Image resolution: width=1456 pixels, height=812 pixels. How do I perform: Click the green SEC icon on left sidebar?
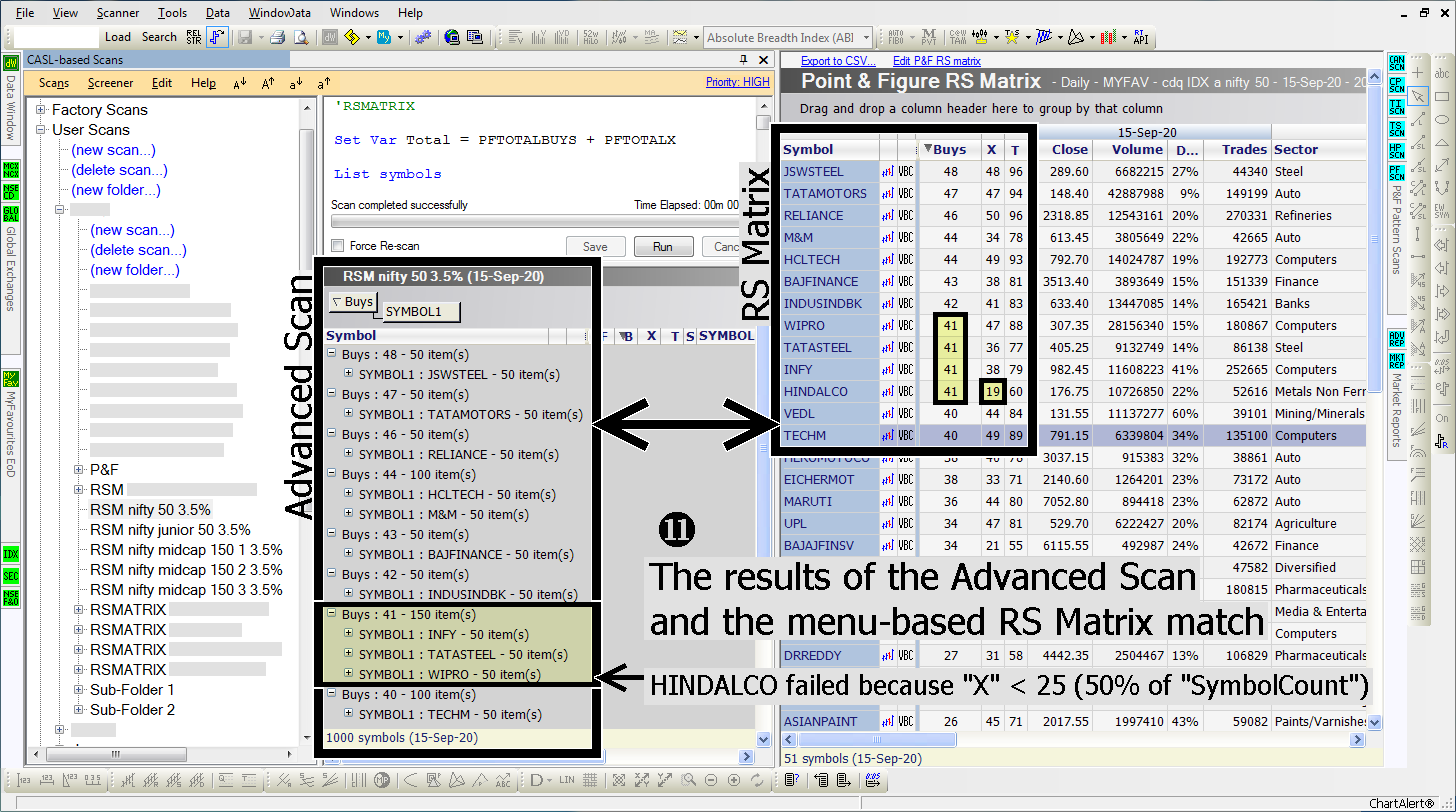(x=11, y=576)
